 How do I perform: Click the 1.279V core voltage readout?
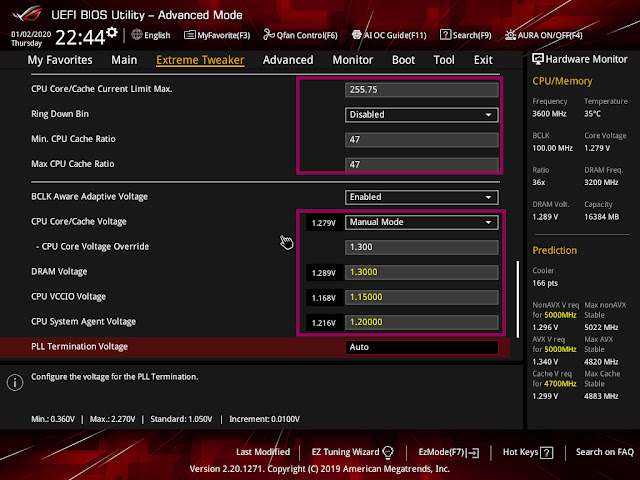324,223
